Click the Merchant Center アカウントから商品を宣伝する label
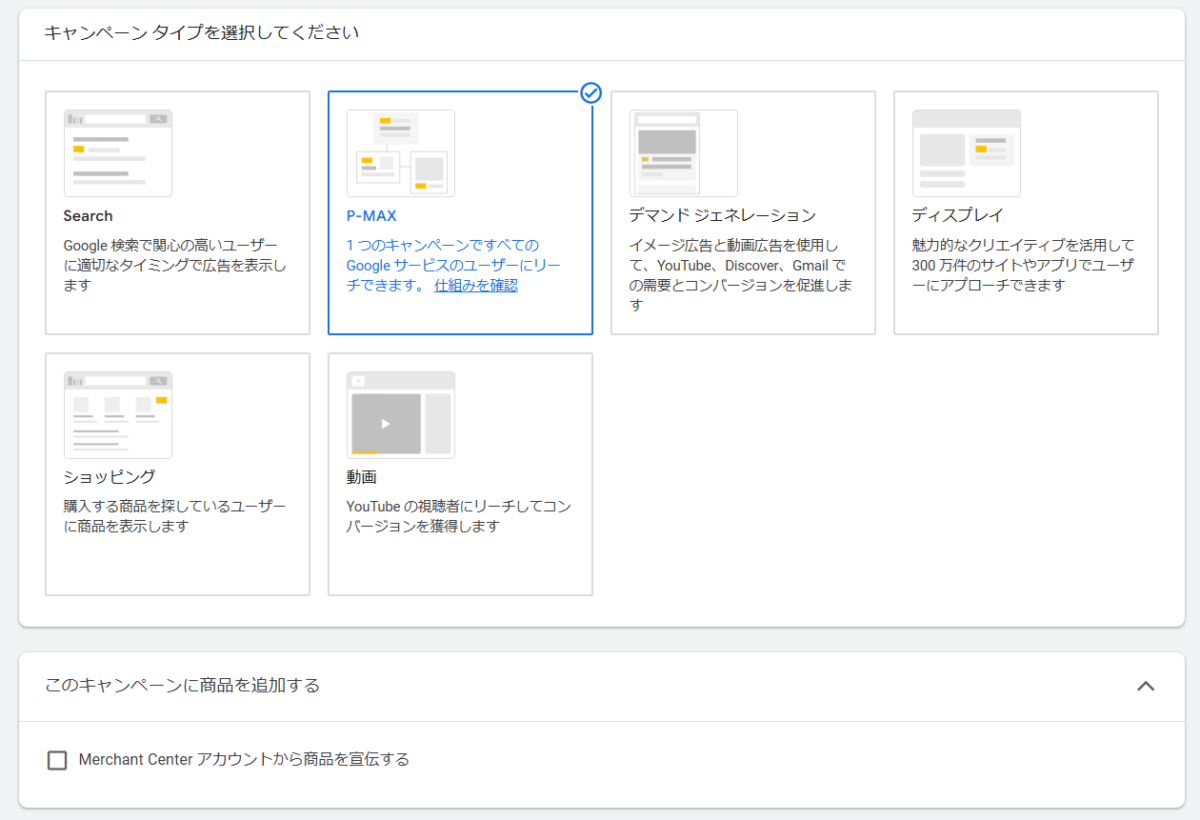 tap(245, 760)
